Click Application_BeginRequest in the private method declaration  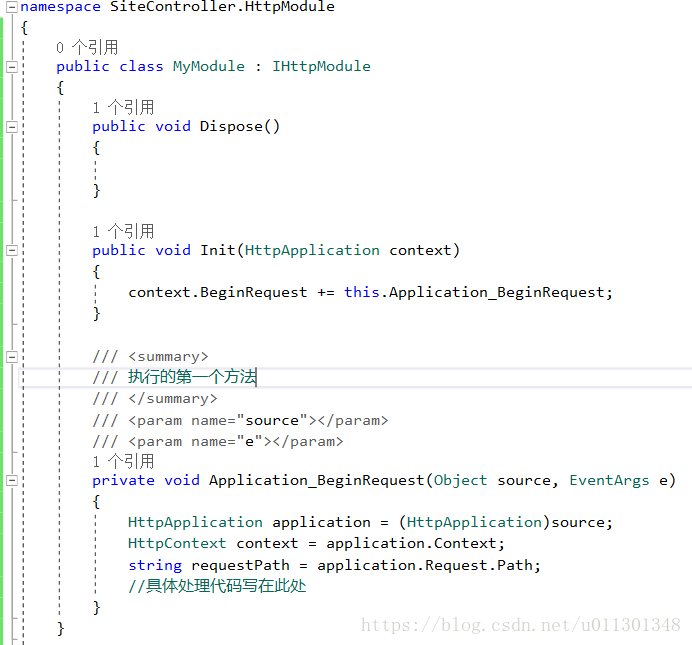(316, 480)
